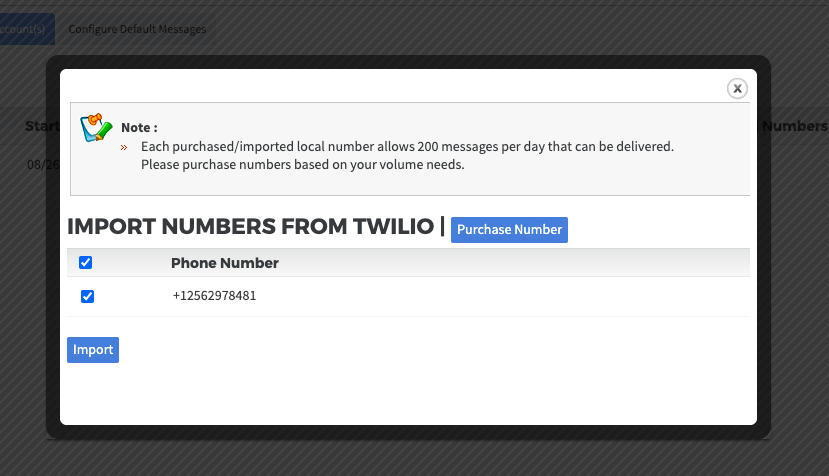
Task: Select the +12562978481 phone number text
Action: click(214, 296)
